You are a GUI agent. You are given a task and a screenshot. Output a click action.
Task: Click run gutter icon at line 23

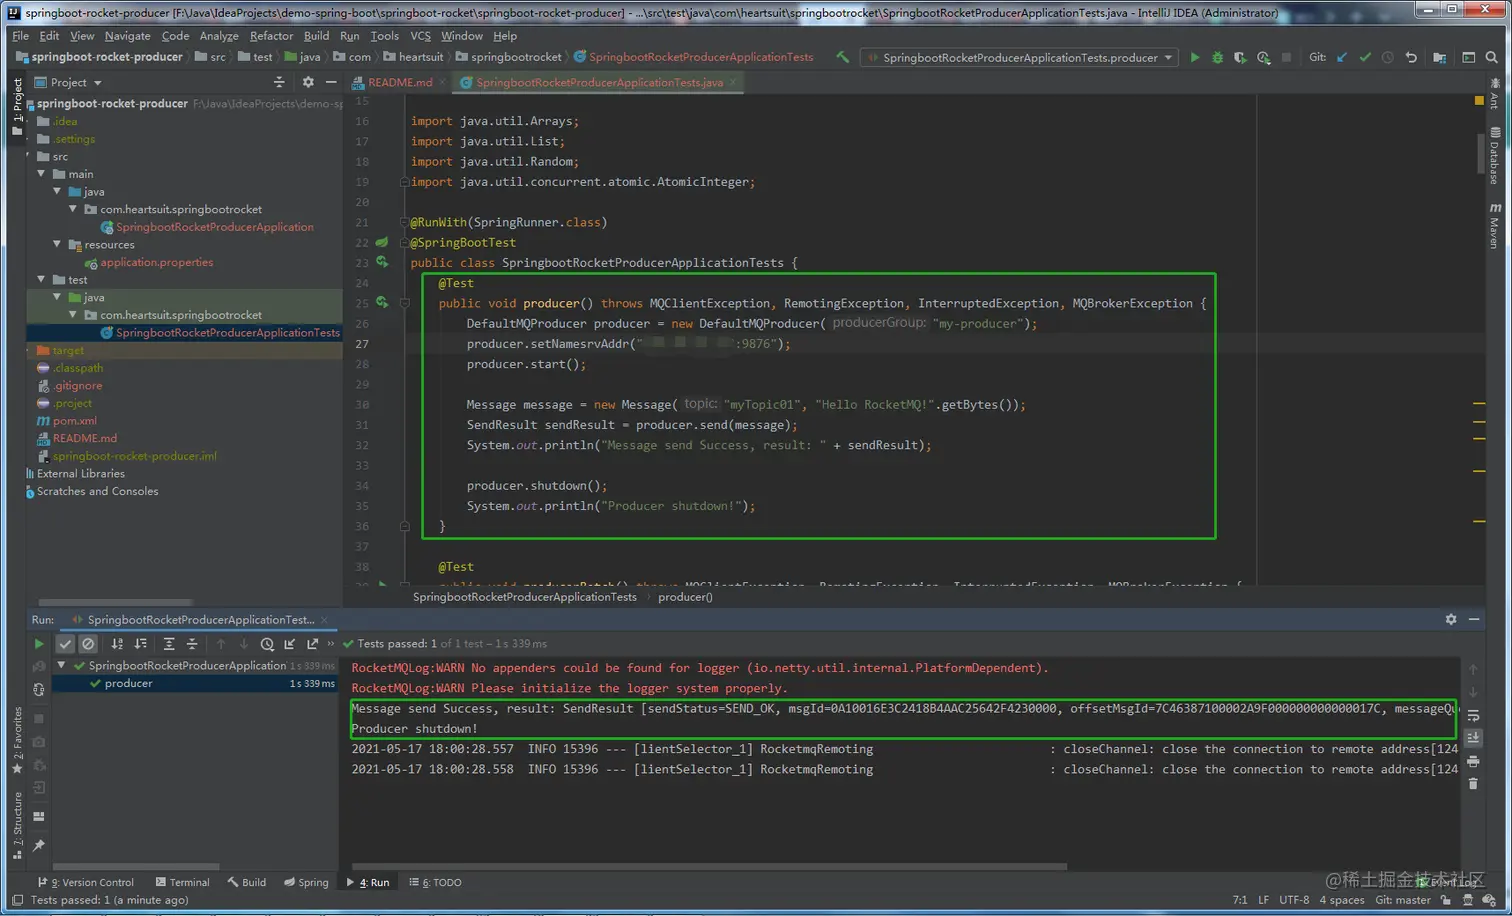click(x=382, y=263)
